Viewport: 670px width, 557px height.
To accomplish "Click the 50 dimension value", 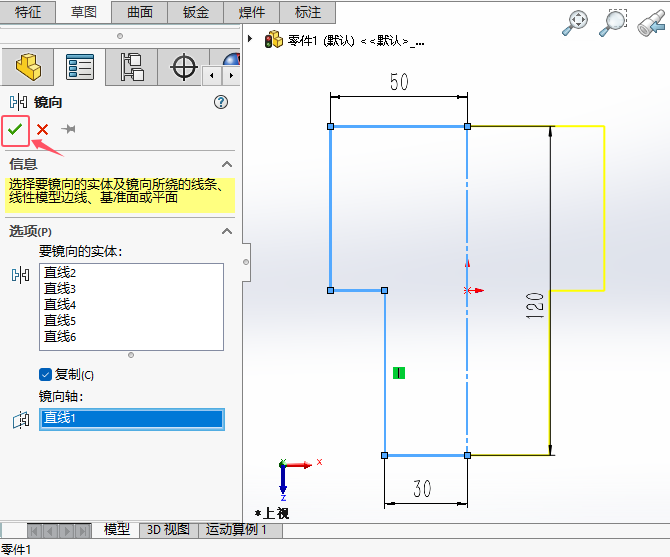I will (399, 82).
